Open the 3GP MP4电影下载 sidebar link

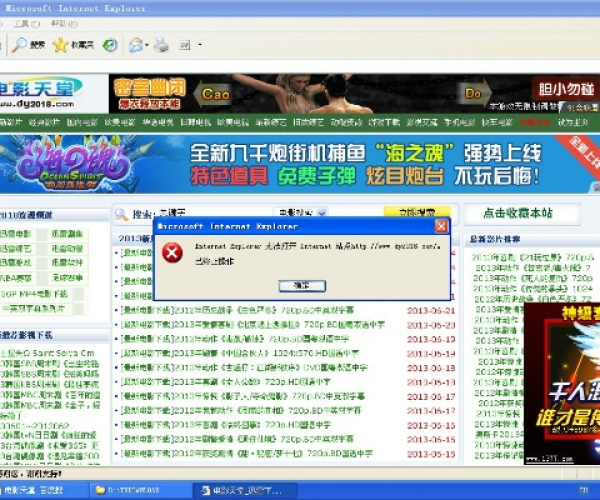[x=34, y=294]
